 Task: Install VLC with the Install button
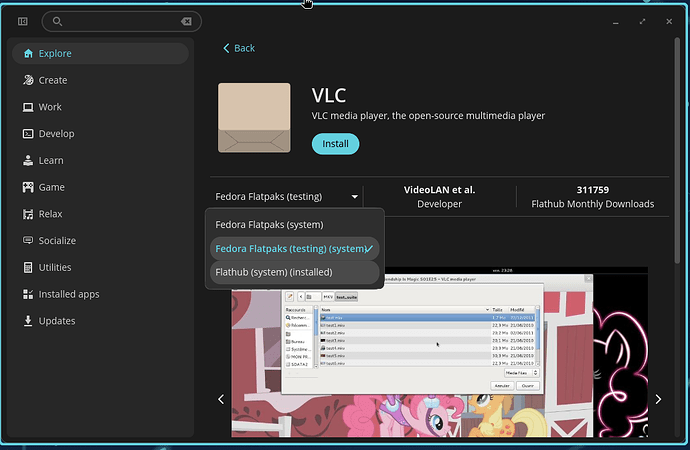pos(335,144)
